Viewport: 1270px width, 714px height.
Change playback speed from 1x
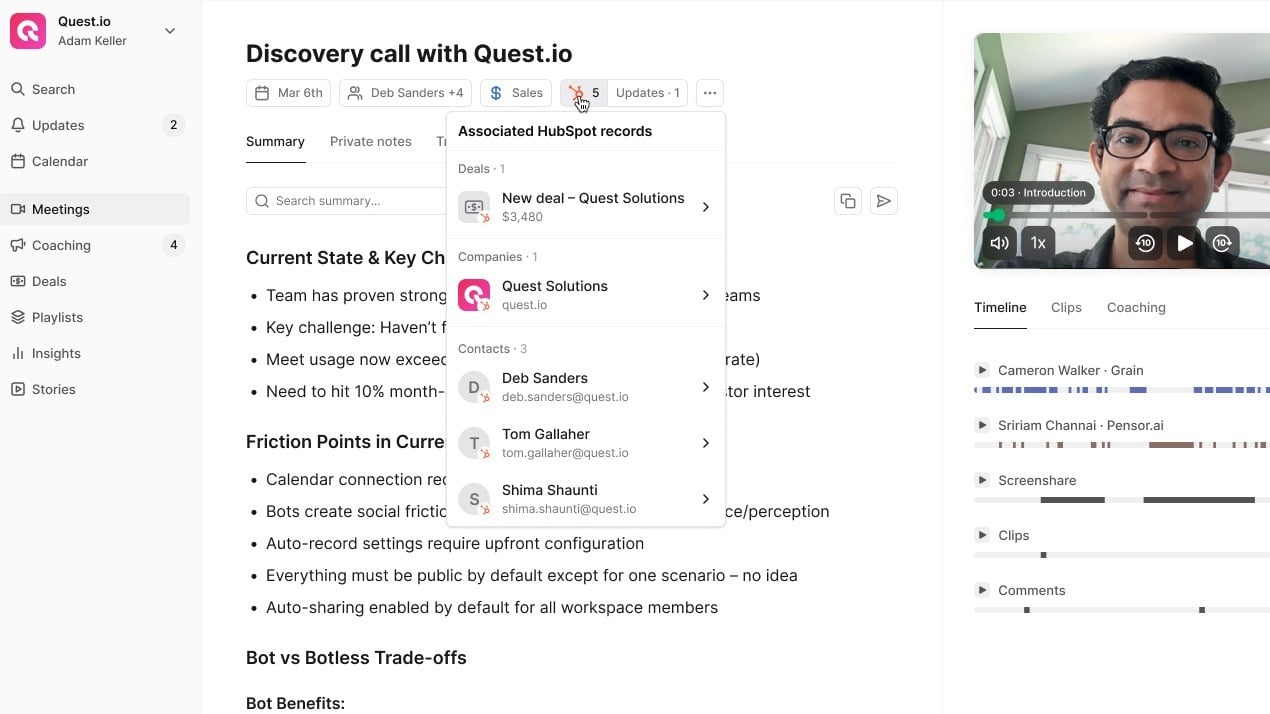click(1038, 243)
